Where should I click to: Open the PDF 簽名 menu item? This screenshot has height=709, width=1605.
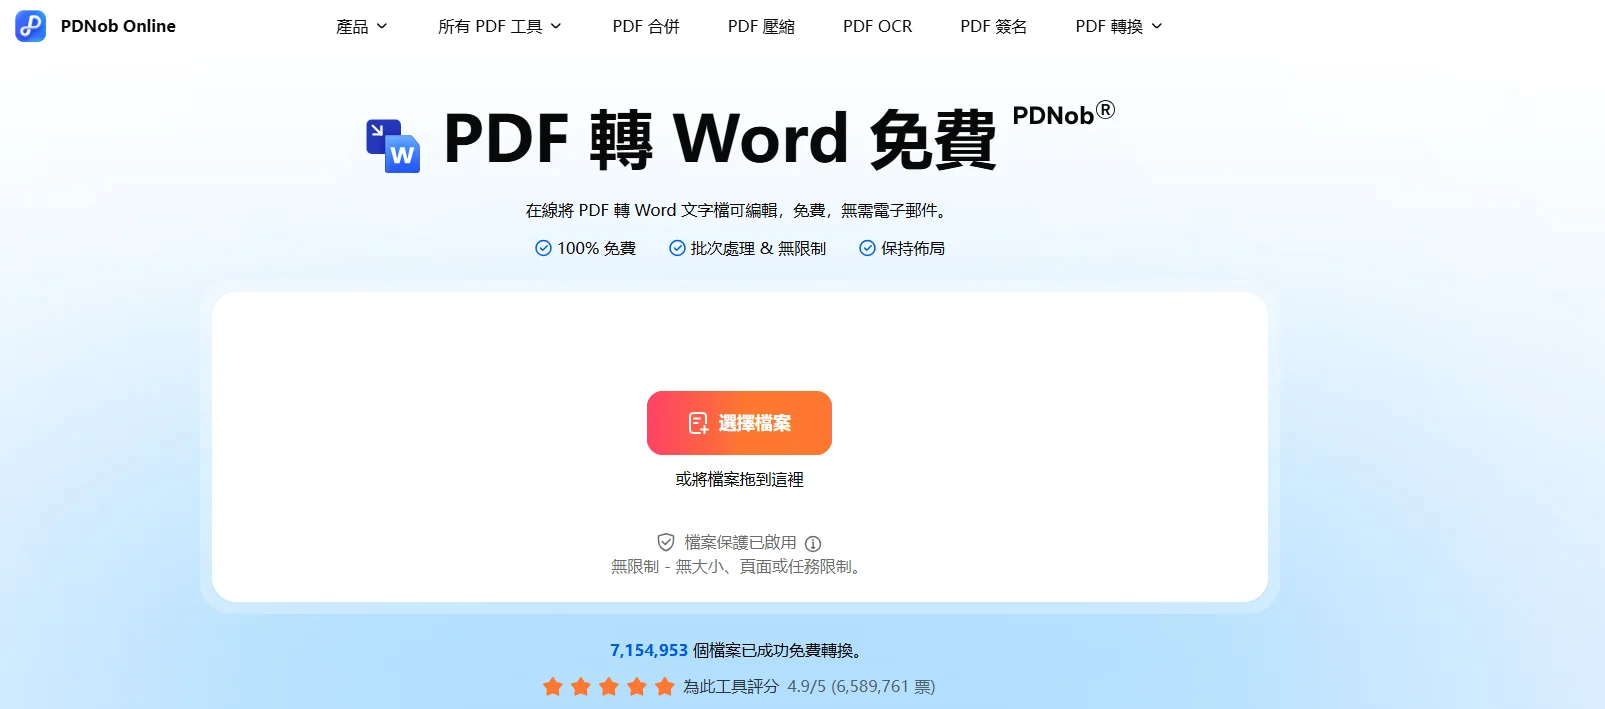(x=993, y=27)
